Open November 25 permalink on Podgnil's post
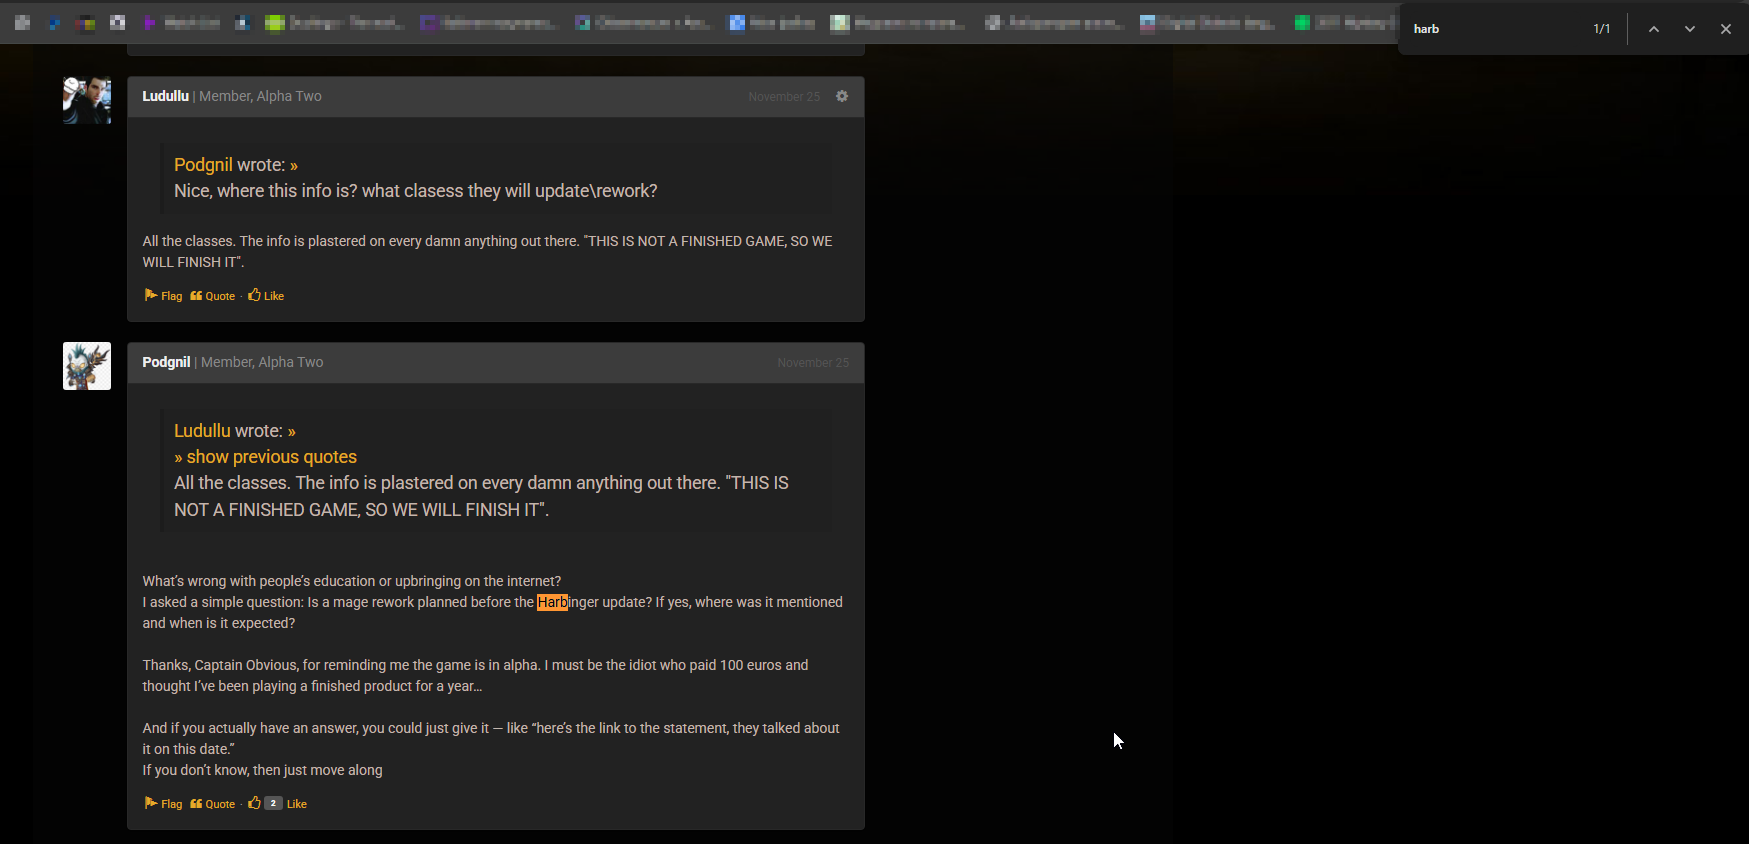Viewport: 1749px width, 844px height. coord(813,363)
